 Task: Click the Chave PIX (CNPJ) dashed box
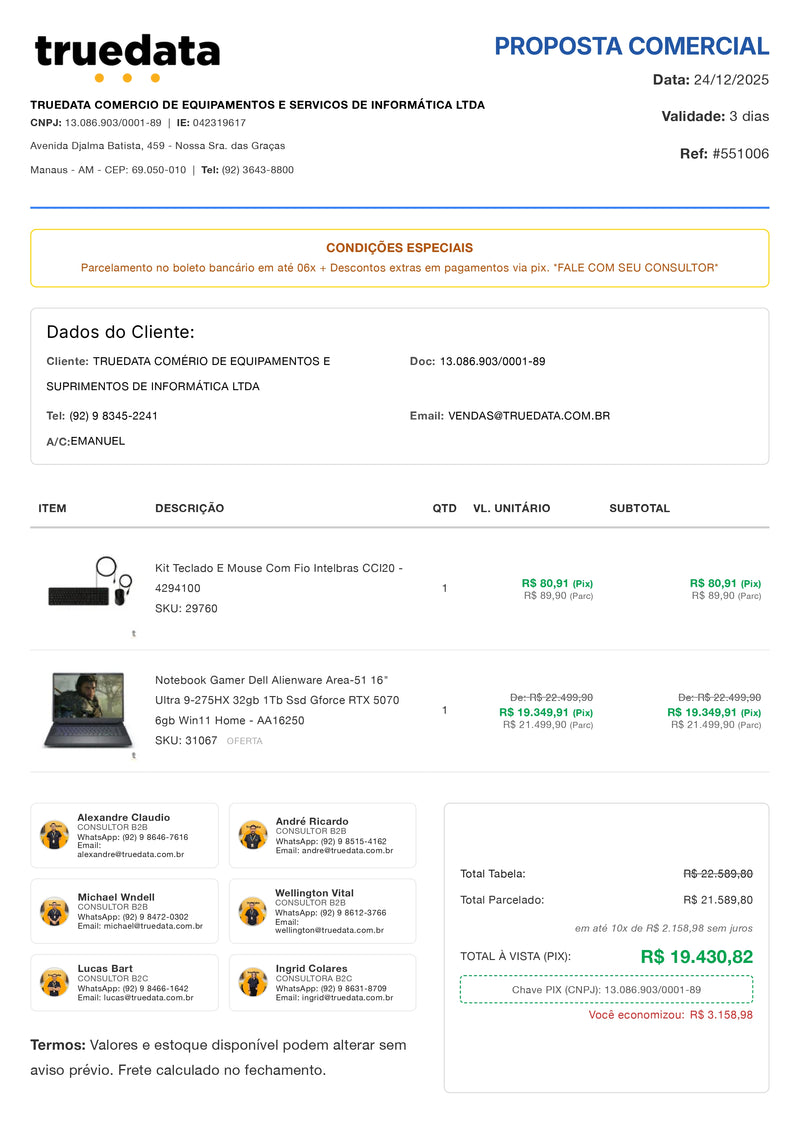pyautogui.click(x=606, y=990)
